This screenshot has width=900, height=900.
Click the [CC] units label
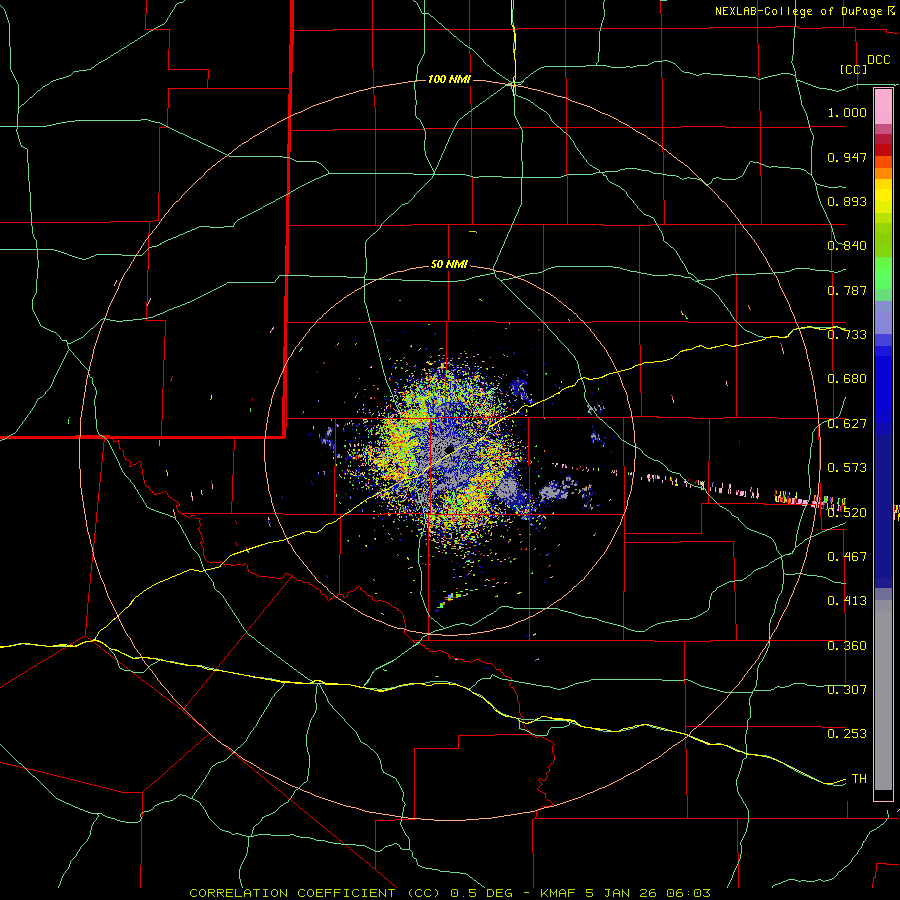[x=854, y=69]
